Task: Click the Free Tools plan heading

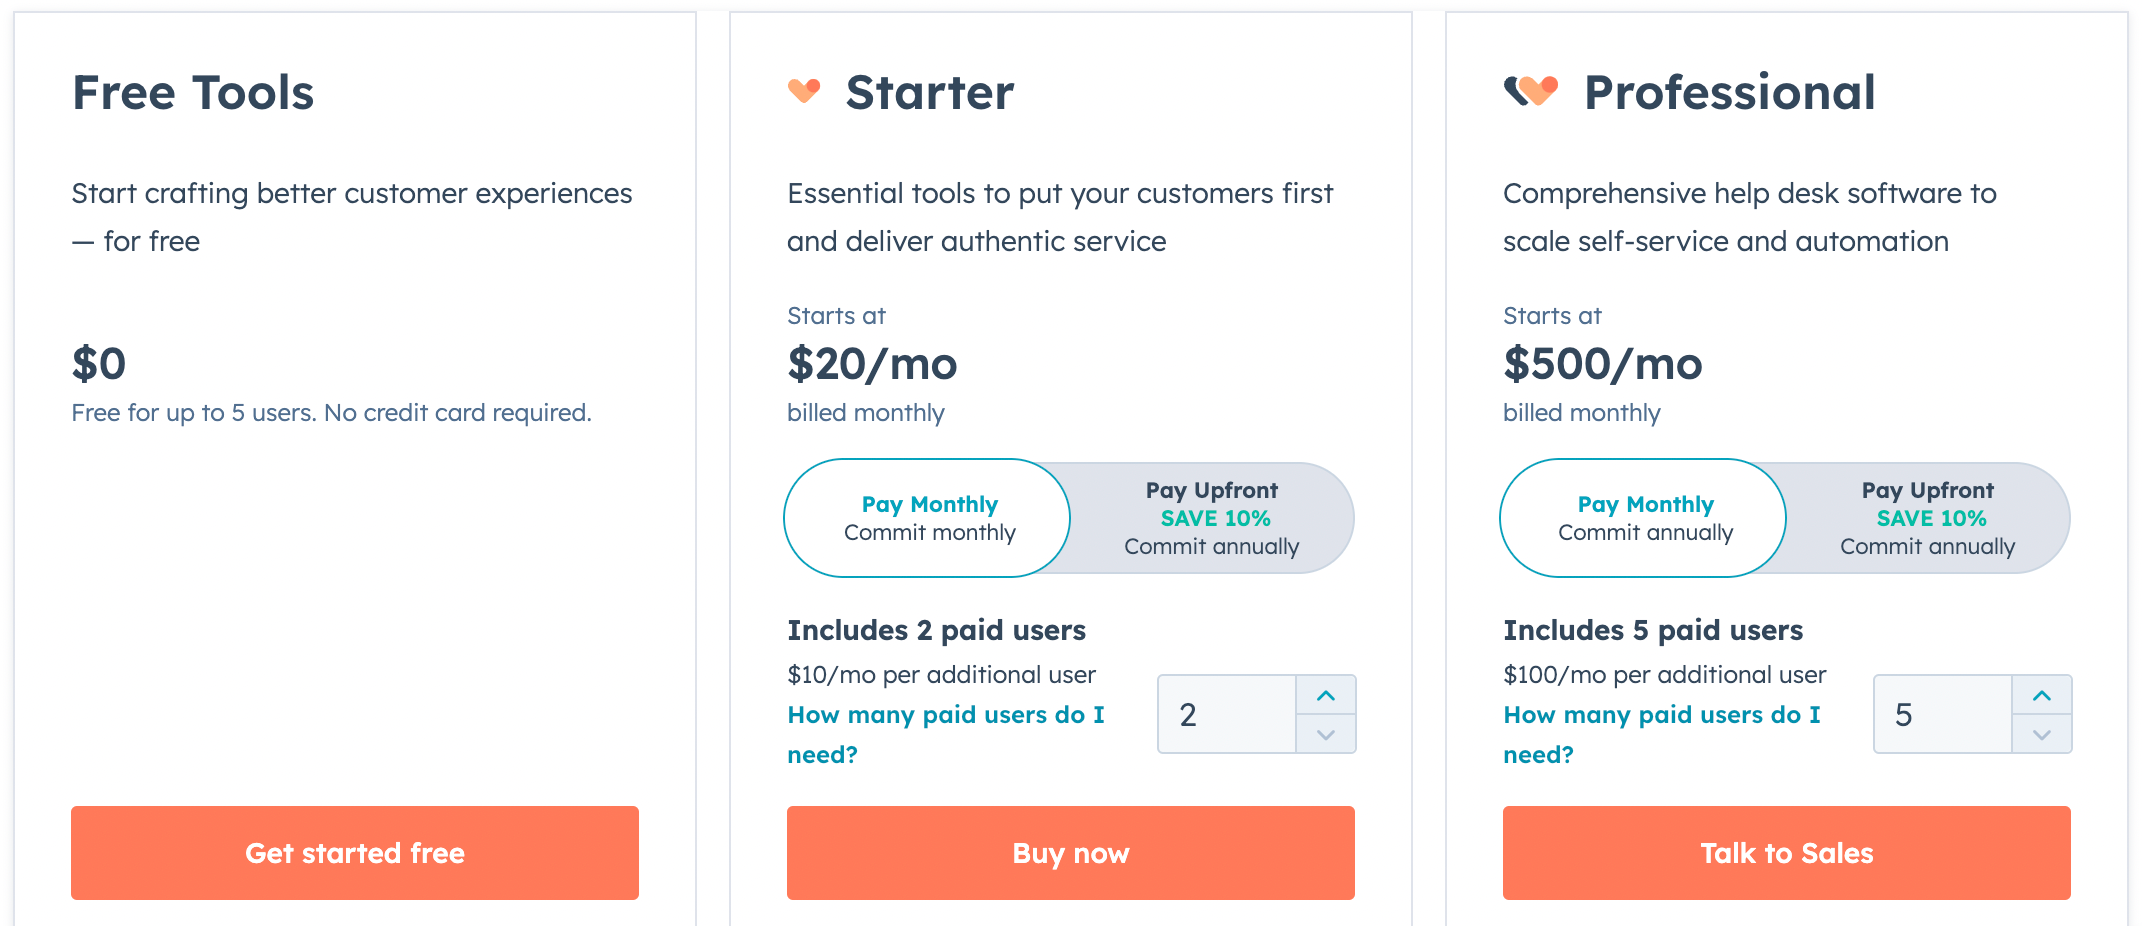Action: (x=193, y=92)
